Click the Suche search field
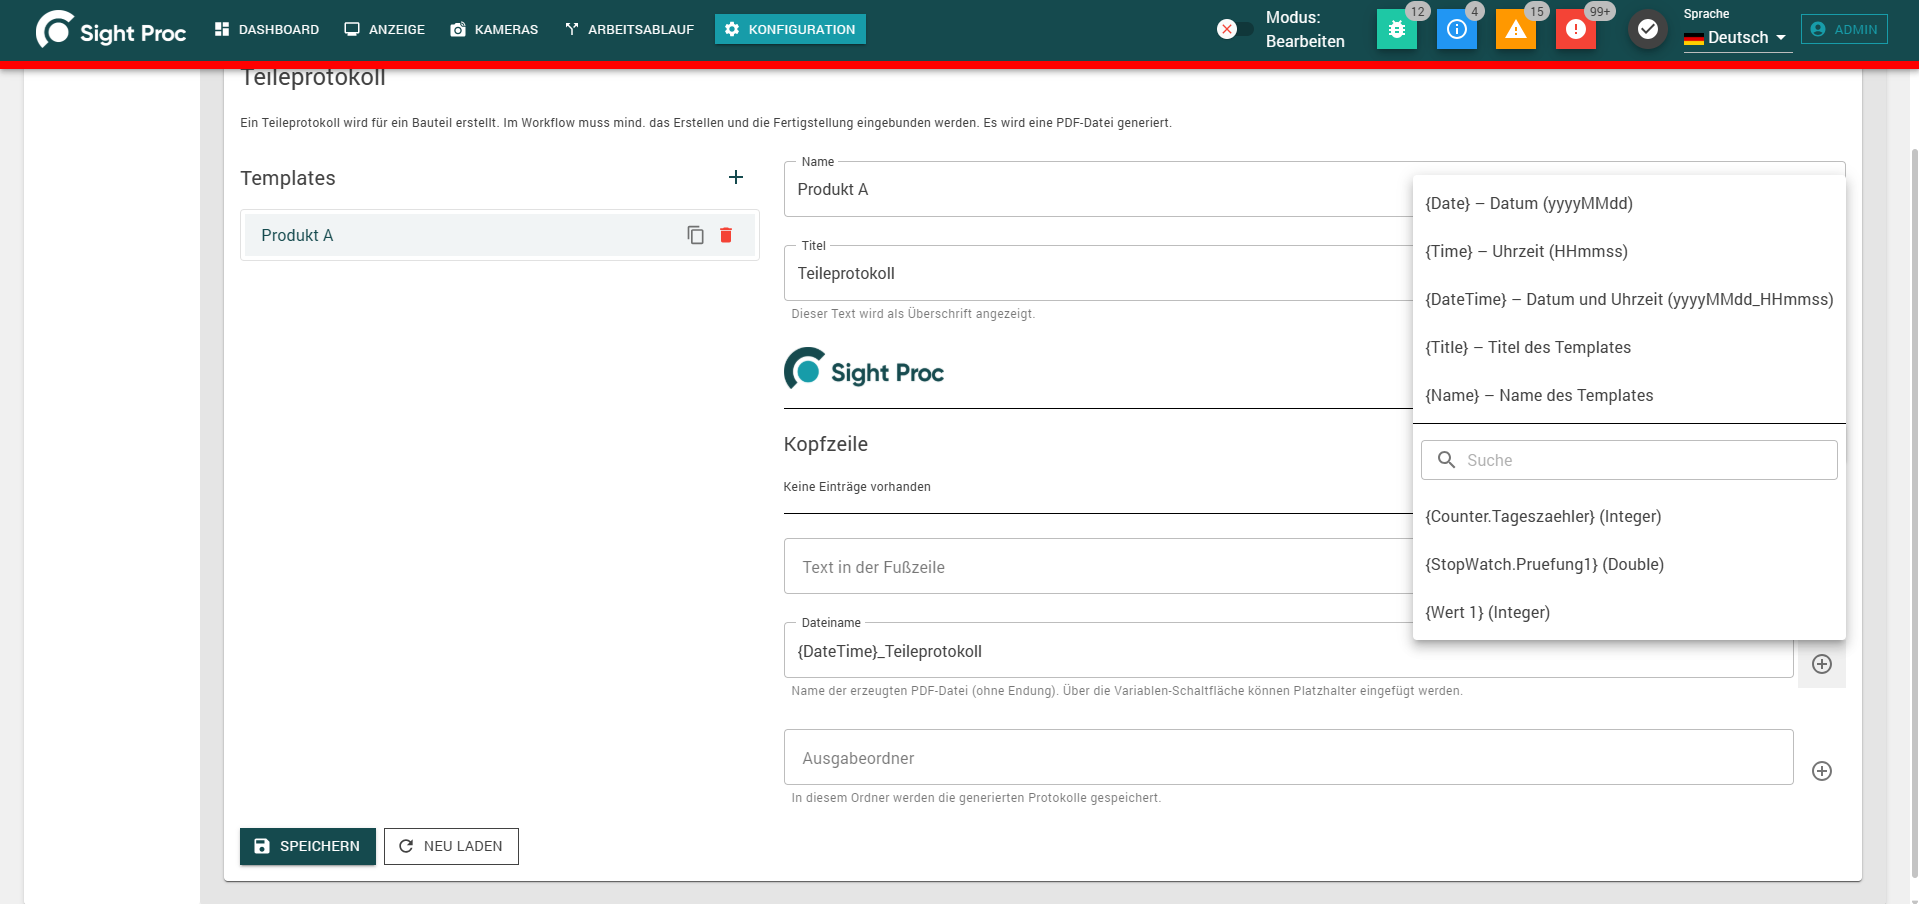This screenshot has height=904, width=1919. click(1629, 460)
